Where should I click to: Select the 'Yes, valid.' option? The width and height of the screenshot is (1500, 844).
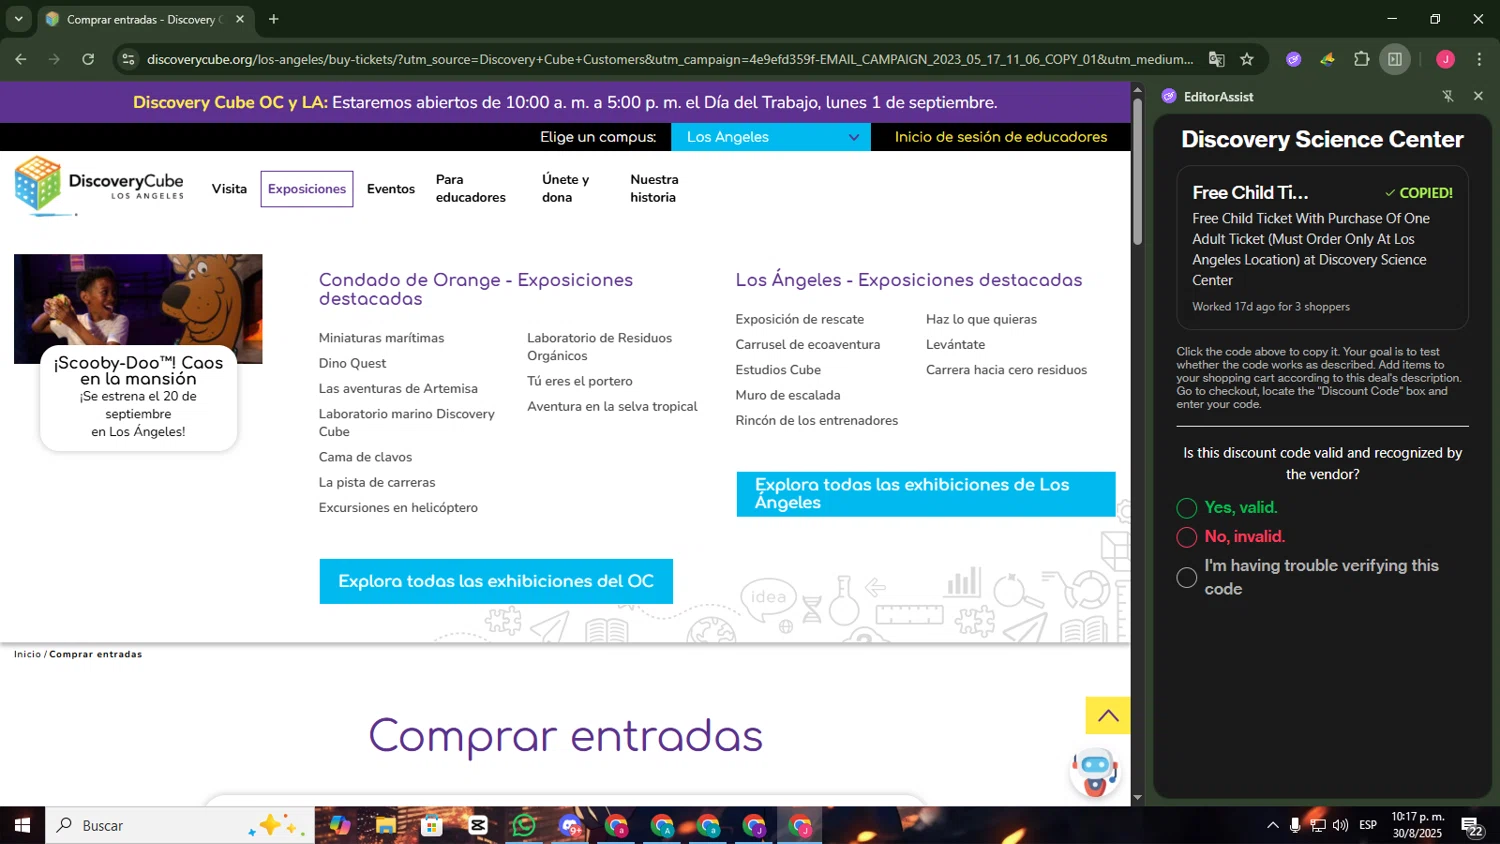click(x=1187, y=508)
